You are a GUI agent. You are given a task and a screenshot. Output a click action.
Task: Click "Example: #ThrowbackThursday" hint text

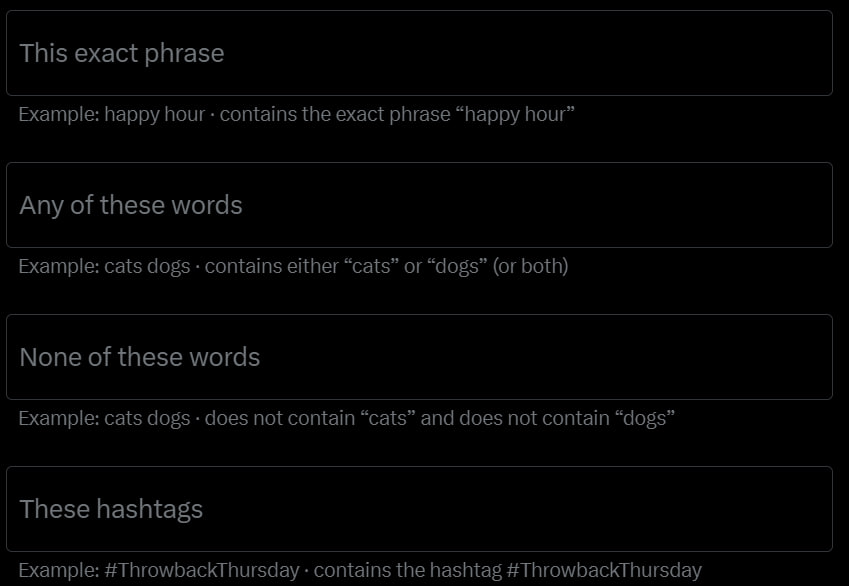point(159,570)
